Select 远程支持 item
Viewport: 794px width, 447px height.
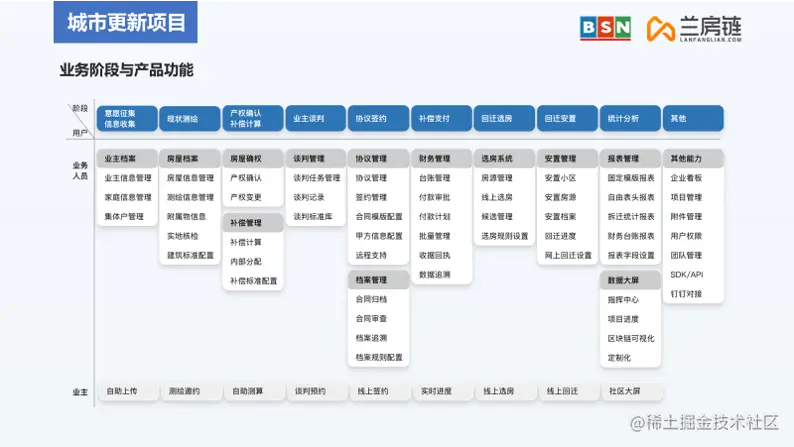(x=371, y=255)
